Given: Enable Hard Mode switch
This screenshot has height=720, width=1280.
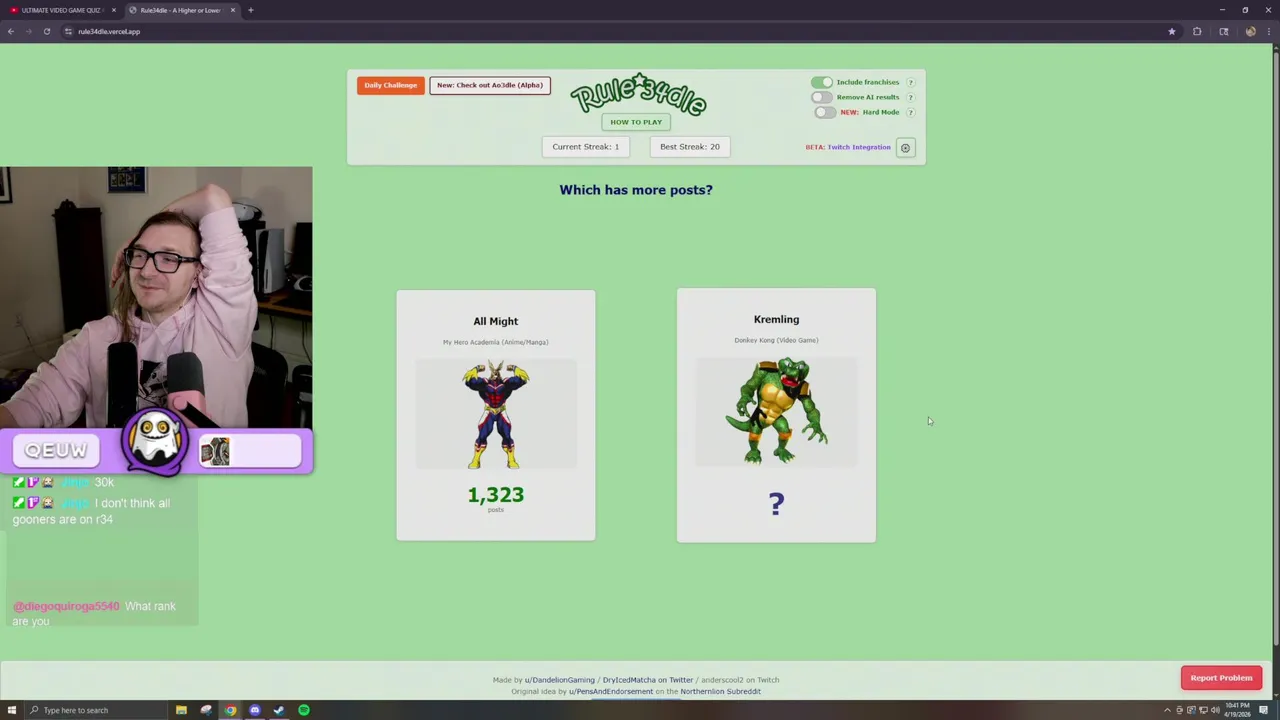Looking at the screenshot, I should (x=824, y=112).
